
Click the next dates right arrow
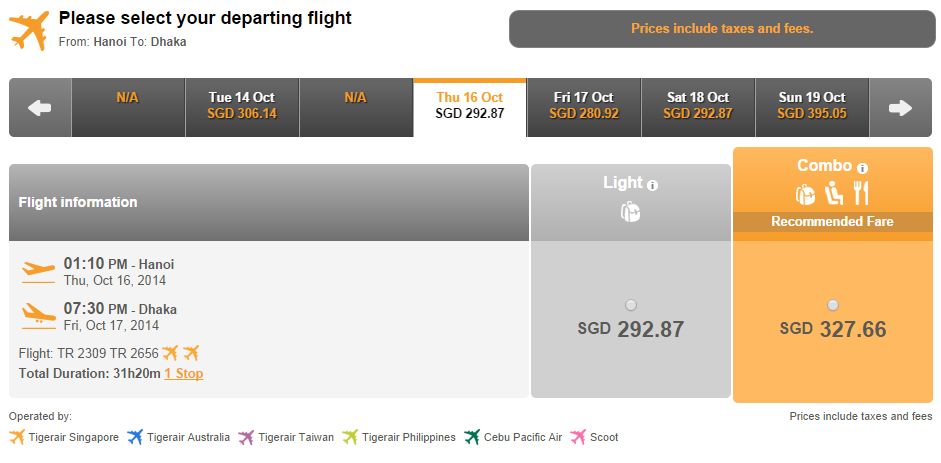point(900,108)
